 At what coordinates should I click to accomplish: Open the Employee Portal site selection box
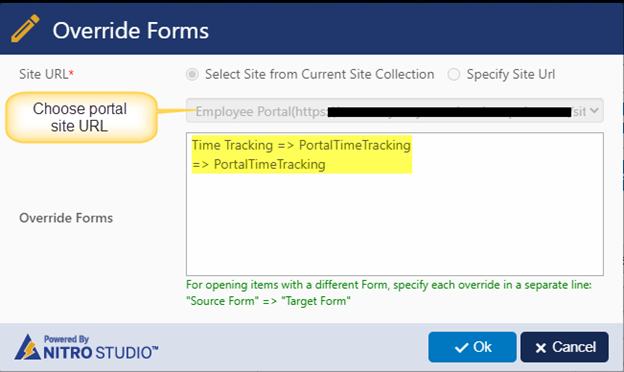[395, 111]
